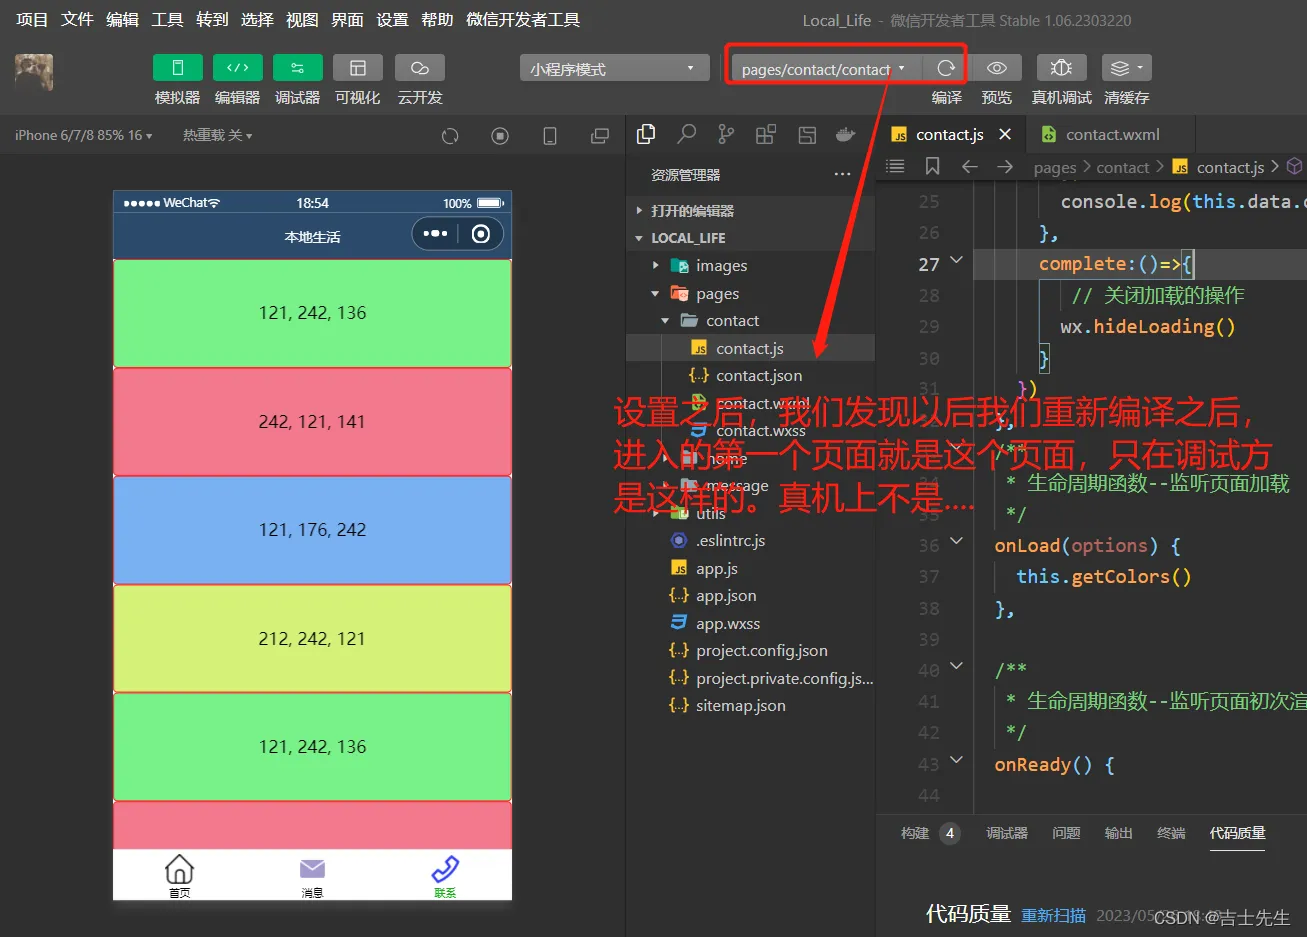Viewport: 1307px width, 937px height.
Task: Open the 热重载 hot reload dropdown
Action: pyautogui.click(x=217, y=135)
